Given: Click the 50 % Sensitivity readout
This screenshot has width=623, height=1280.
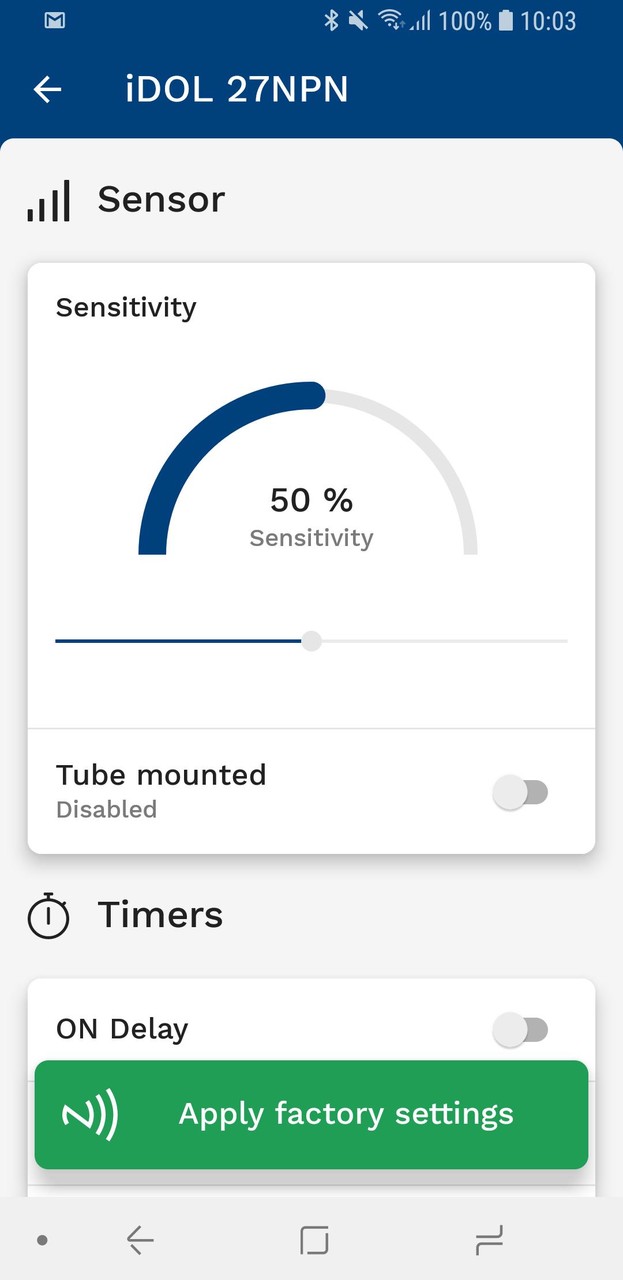Looking at the screenshot, I should click(x=311, y=515).
